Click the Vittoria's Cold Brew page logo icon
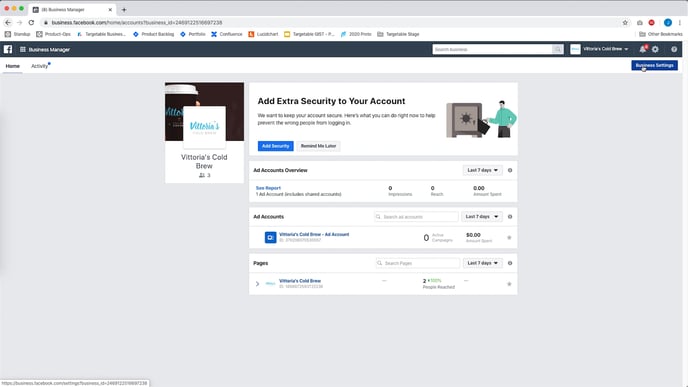 (270, 283)
